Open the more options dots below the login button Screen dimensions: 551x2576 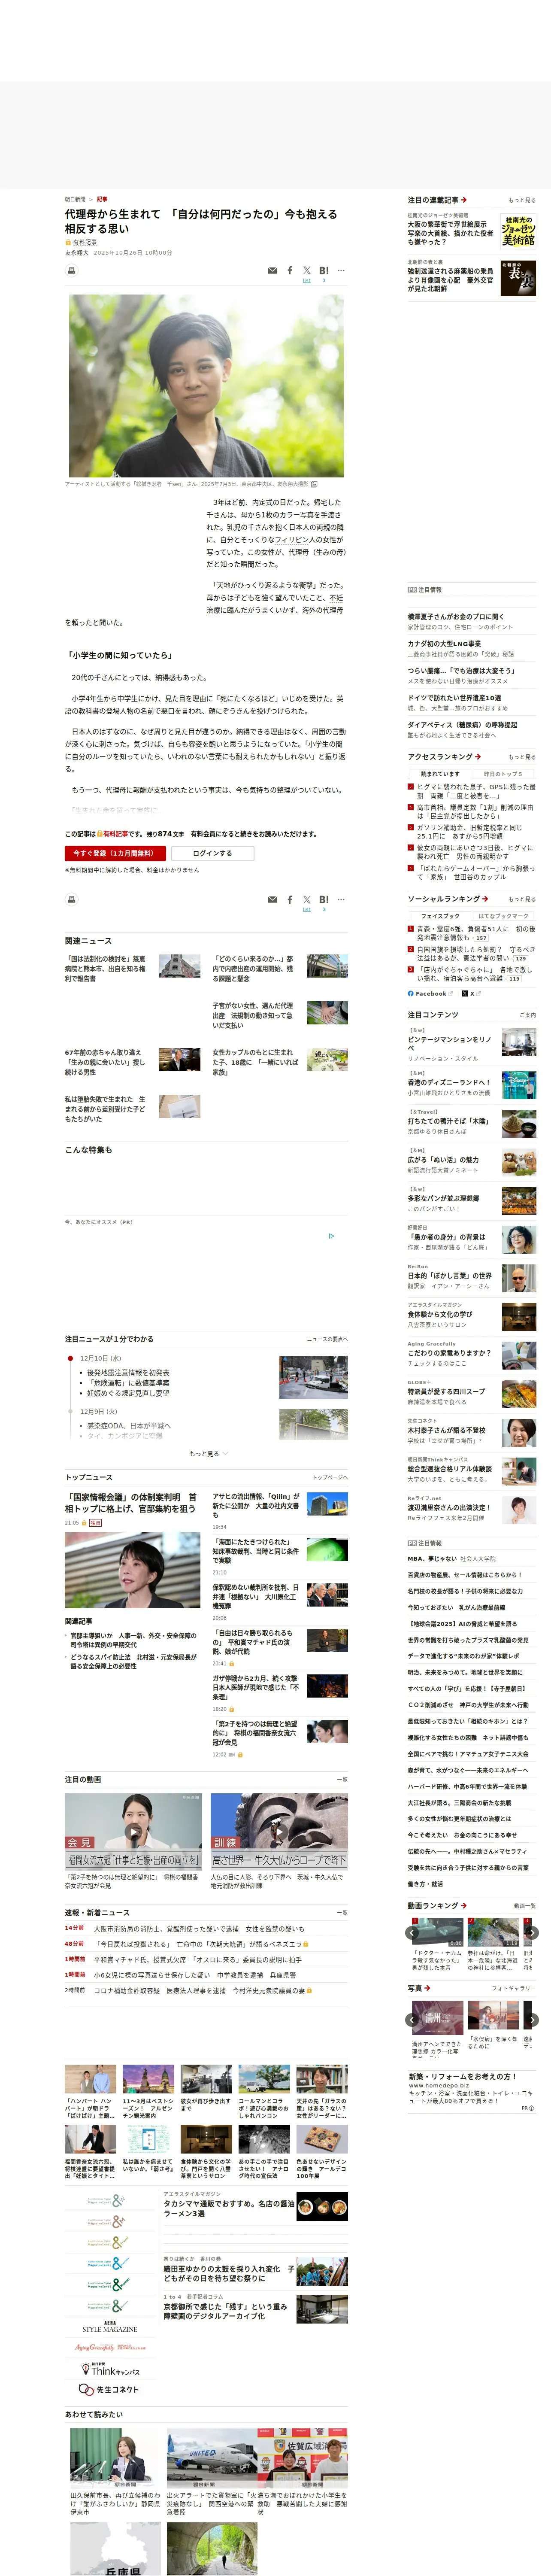341,899
